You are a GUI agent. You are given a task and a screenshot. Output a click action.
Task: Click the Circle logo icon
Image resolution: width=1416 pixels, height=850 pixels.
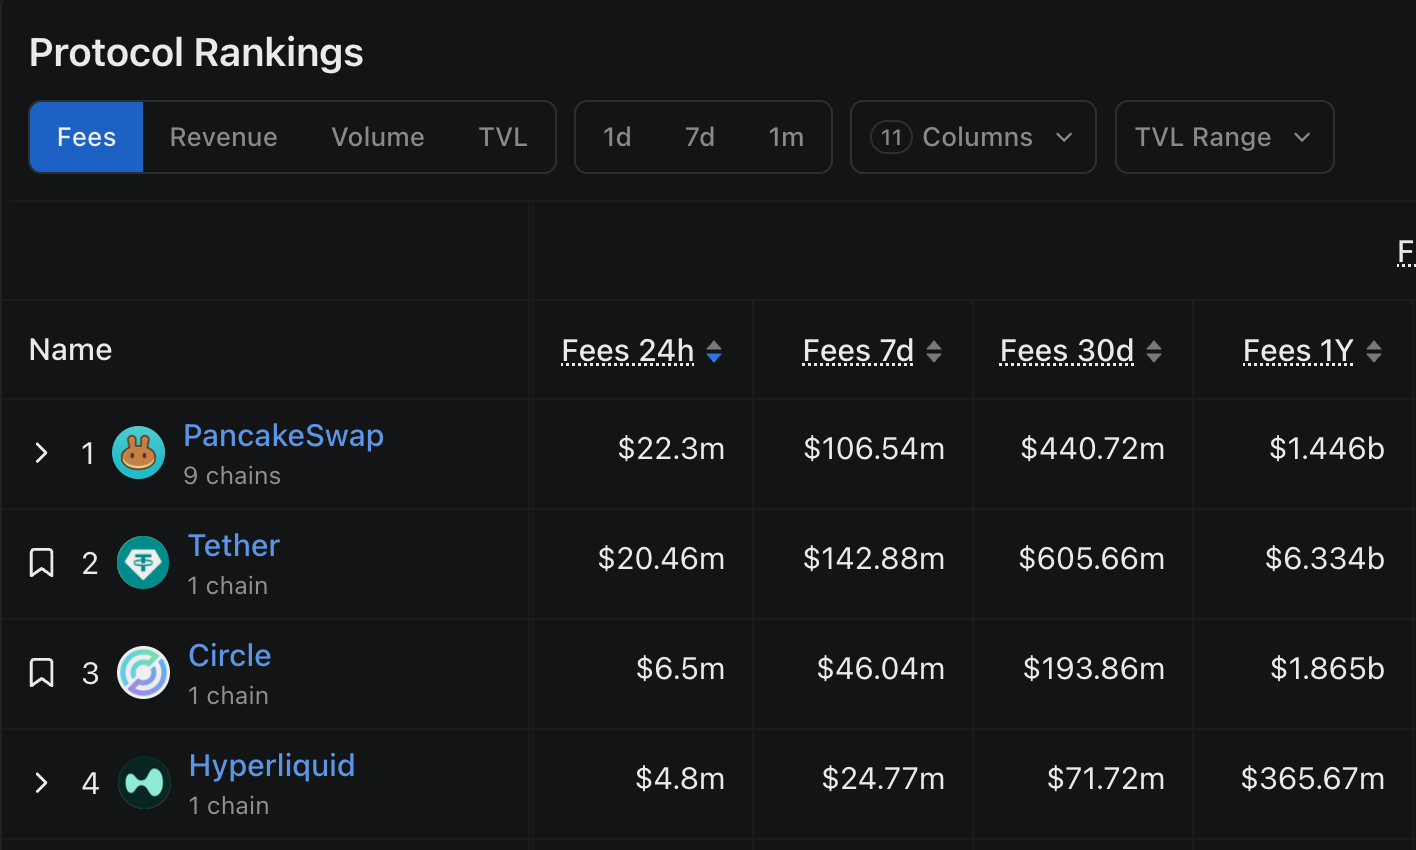tap(144, 672)
